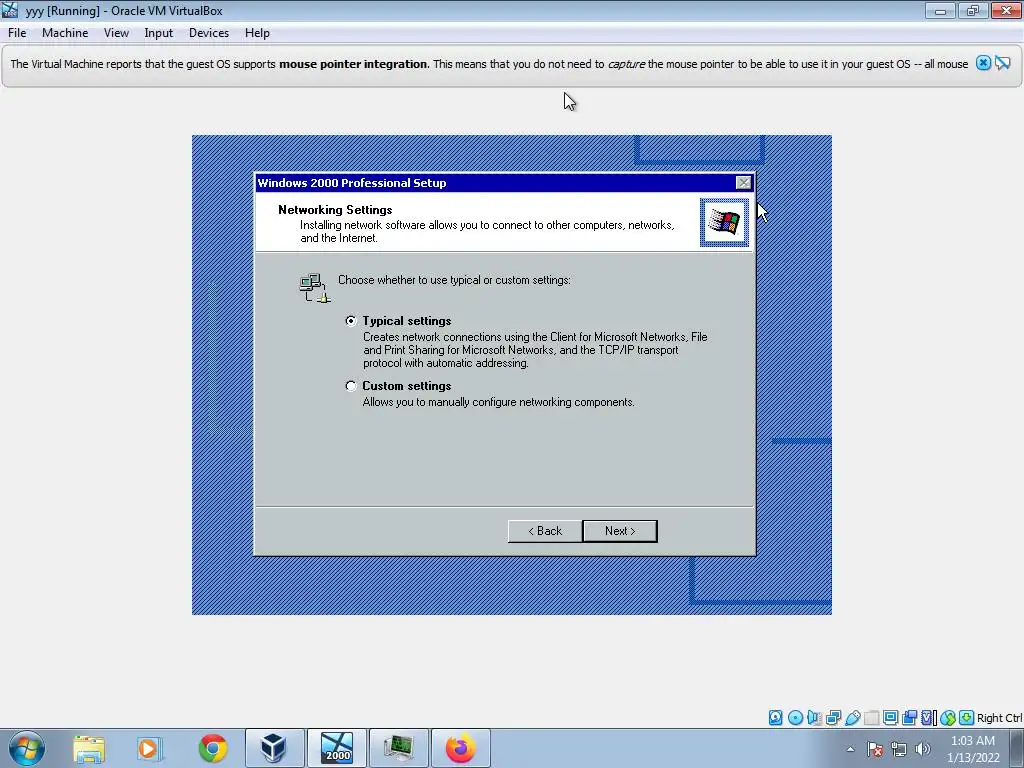
Task: Click the network tray icon
Action: (x=899, y=749)
